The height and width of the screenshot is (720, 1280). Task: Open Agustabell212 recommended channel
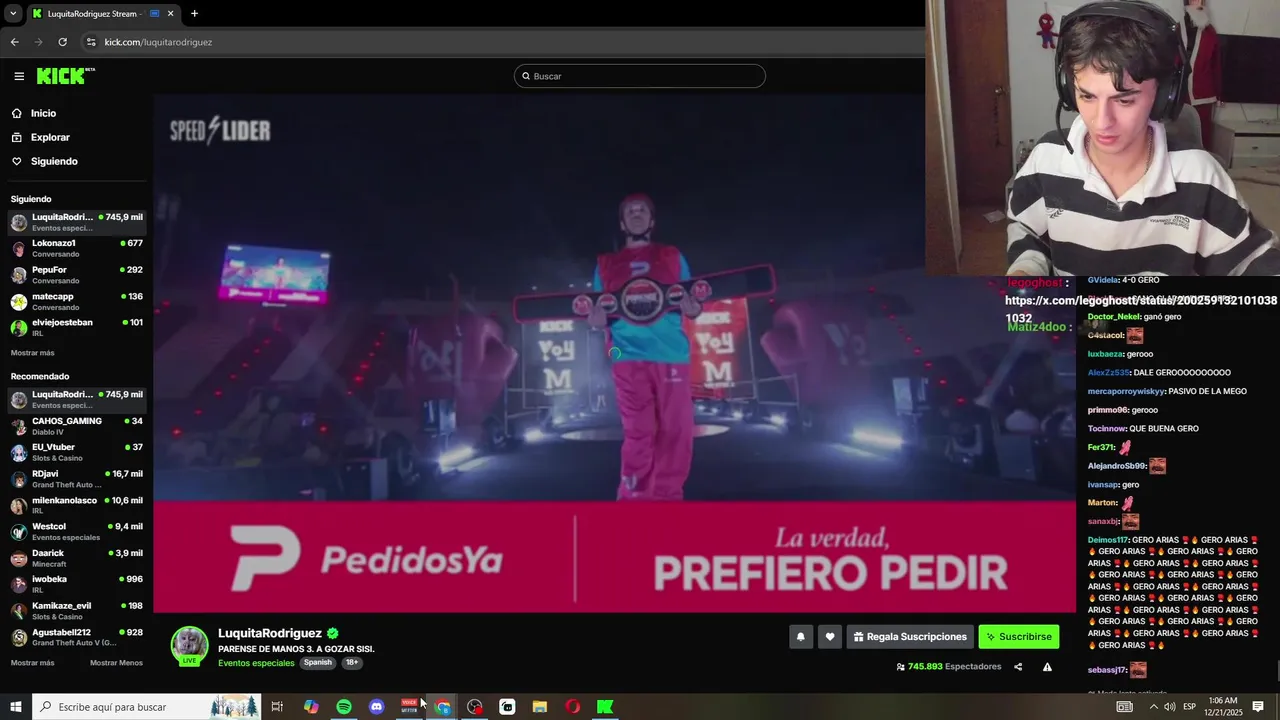[x=77, y=637]
